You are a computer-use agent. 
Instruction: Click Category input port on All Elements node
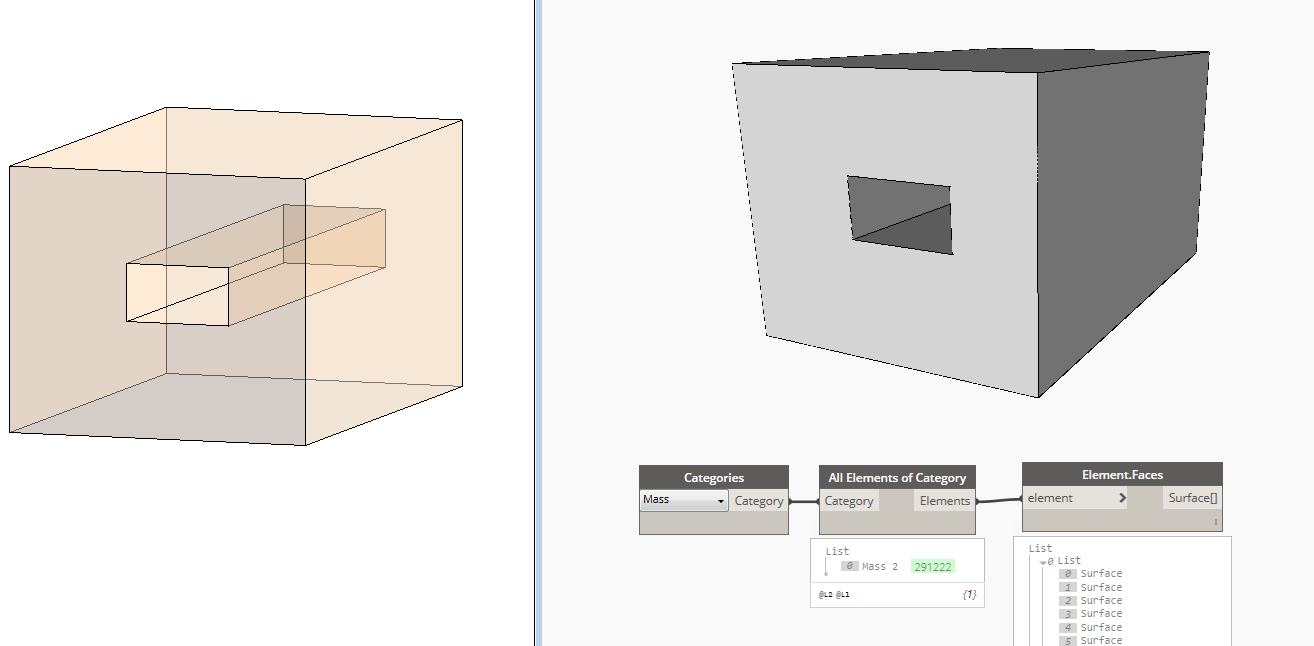(x=849, y=501)
